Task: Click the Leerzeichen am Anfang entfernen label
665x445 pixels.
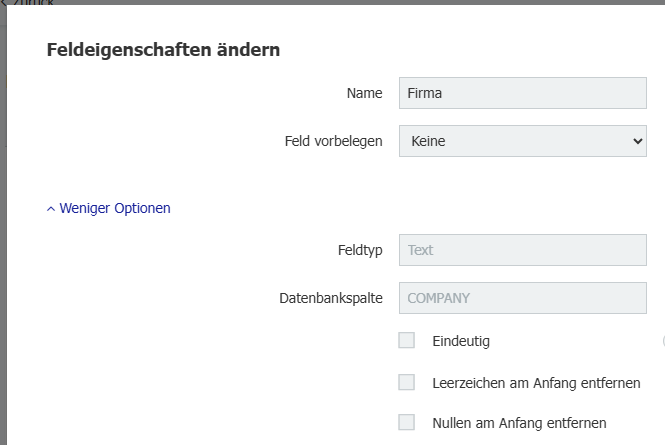Action: (x=536, y=382)
